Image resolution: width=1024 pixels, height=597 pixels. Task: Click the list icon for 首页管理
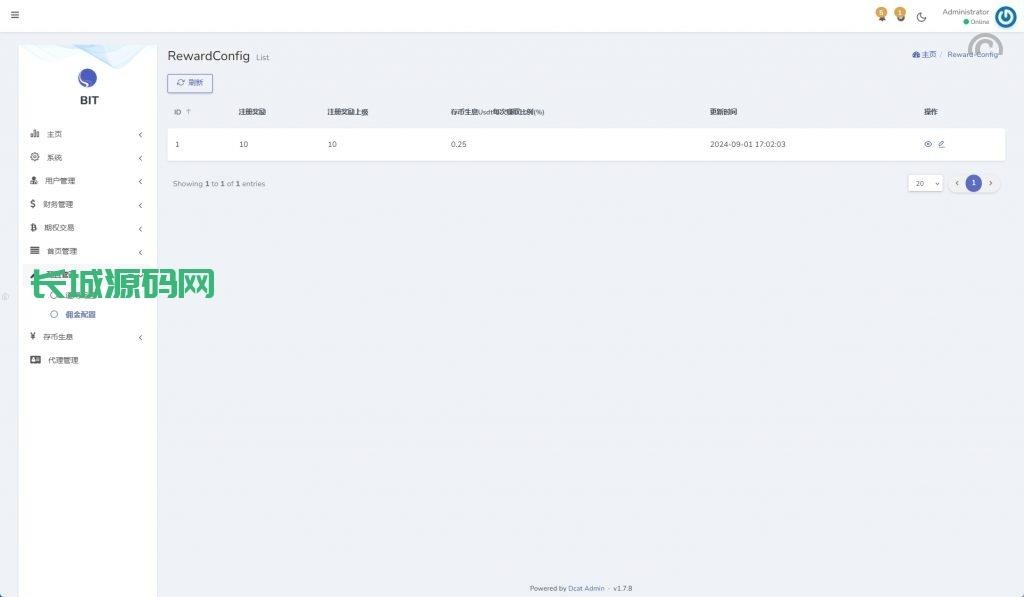[35, 250]
